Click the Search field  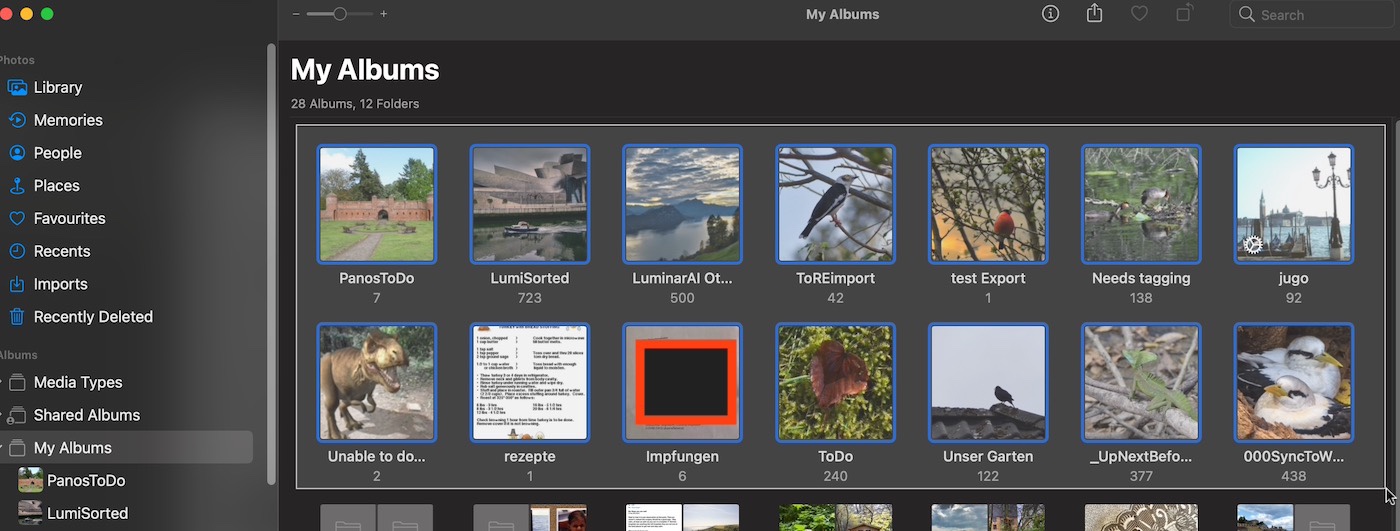point(1310,15)
